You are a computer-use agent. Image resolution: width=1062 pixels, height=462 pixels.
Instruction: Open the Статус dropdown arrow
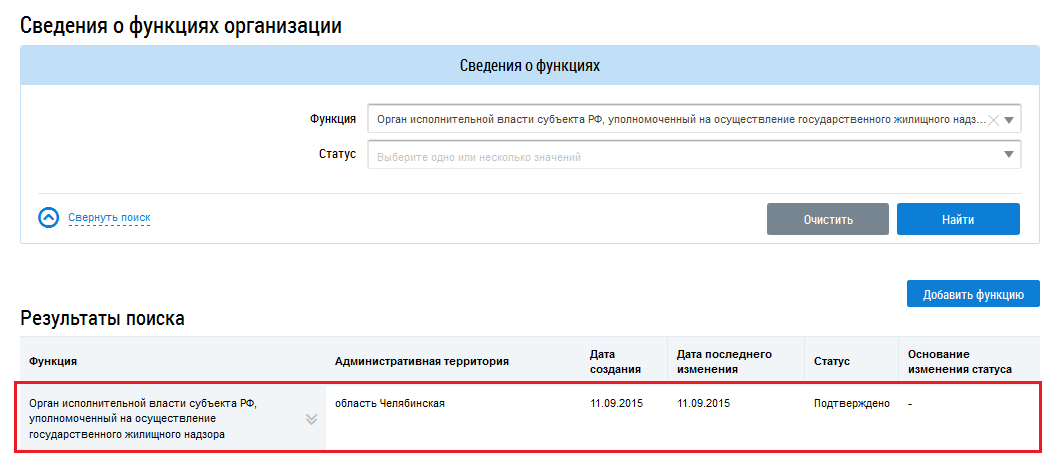pyautogui.click(x=1010, y=156)
